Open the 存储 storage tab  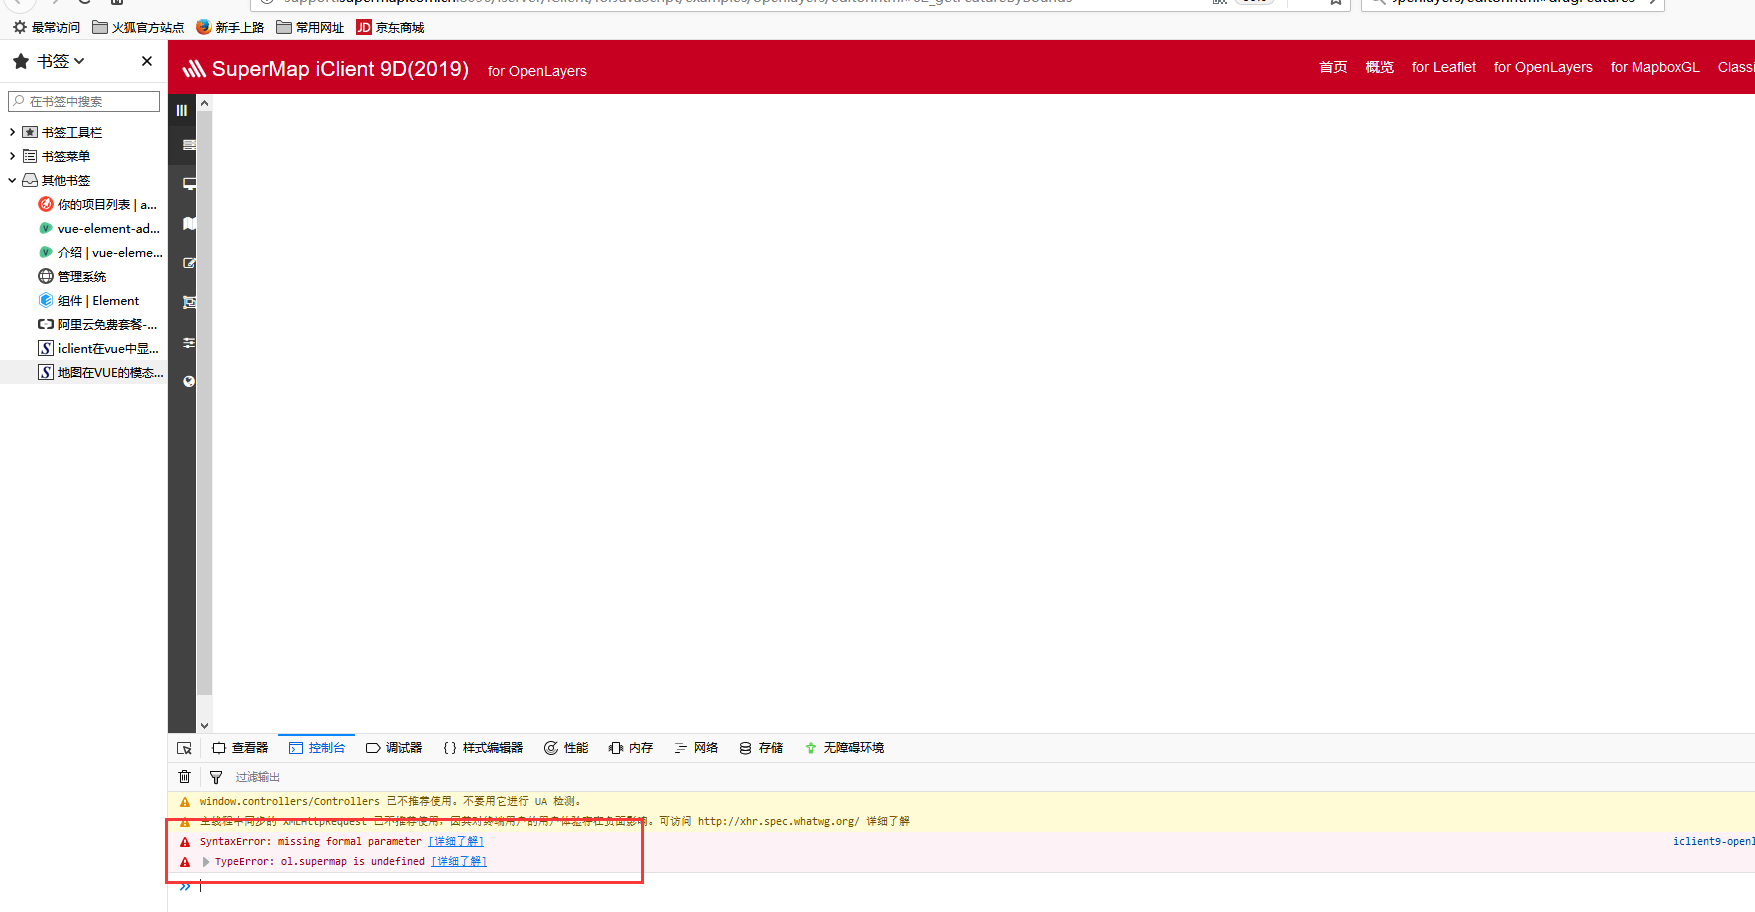coord(761,748)
